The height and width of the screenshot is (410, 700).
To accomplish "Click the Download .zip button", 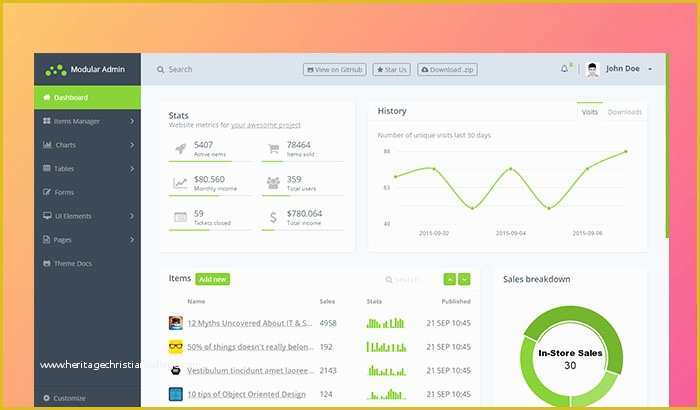I will point(447,70).
